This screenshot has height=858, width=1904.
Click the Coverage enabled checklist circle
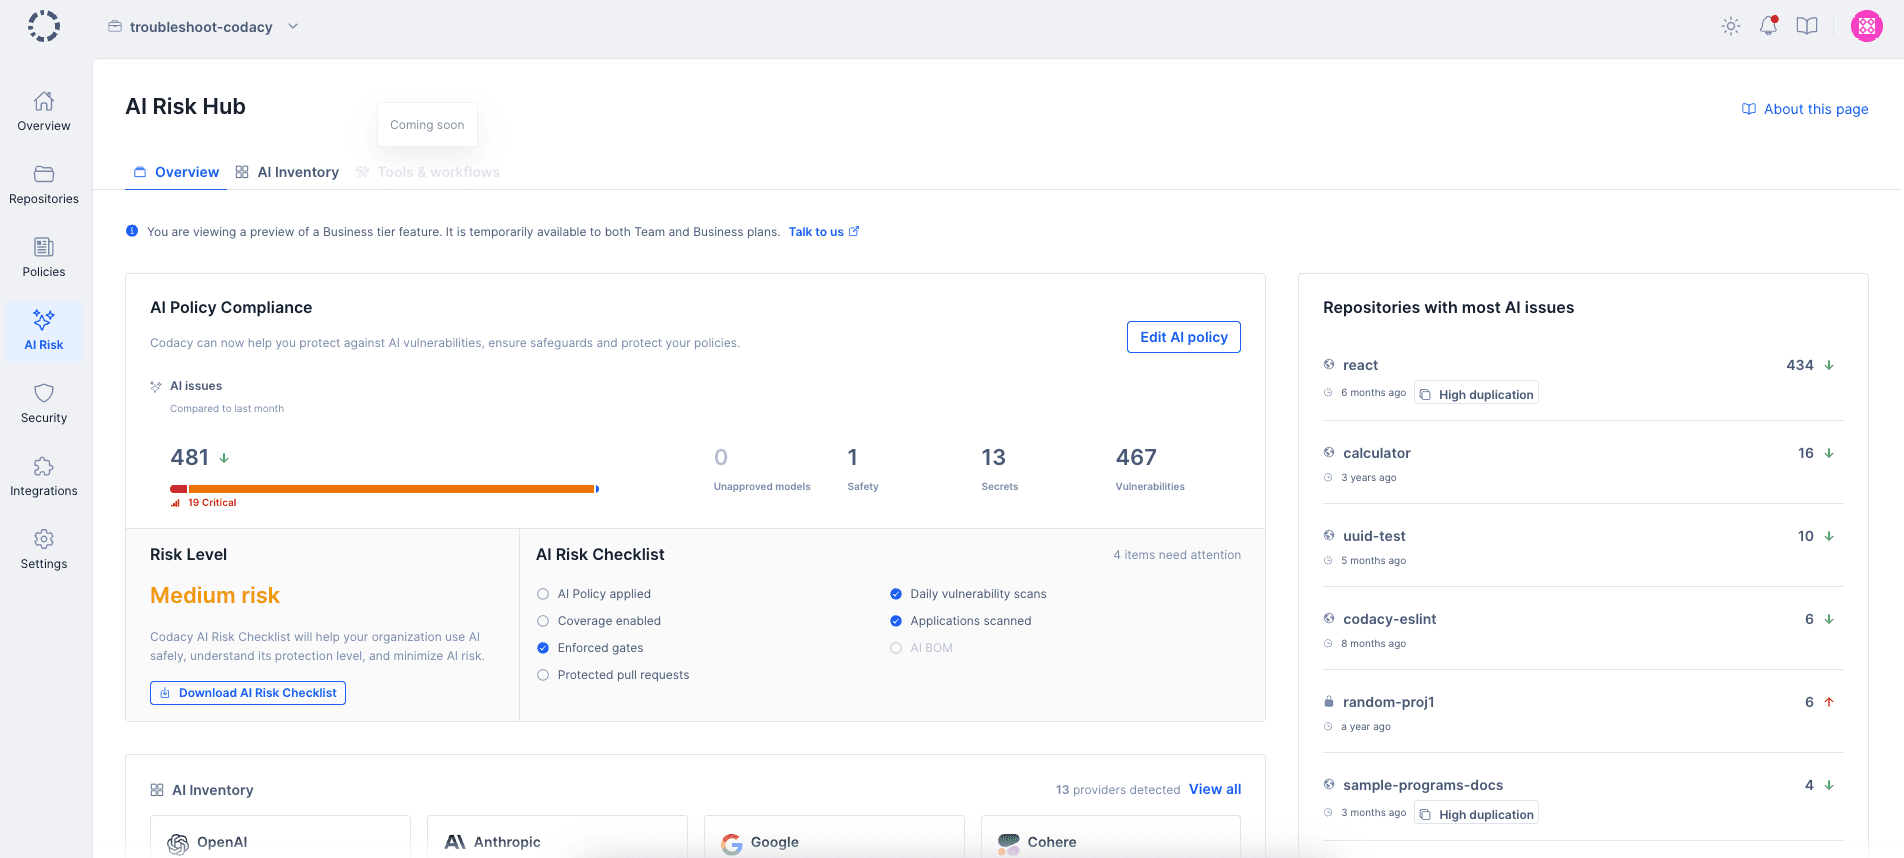(543, 621)
